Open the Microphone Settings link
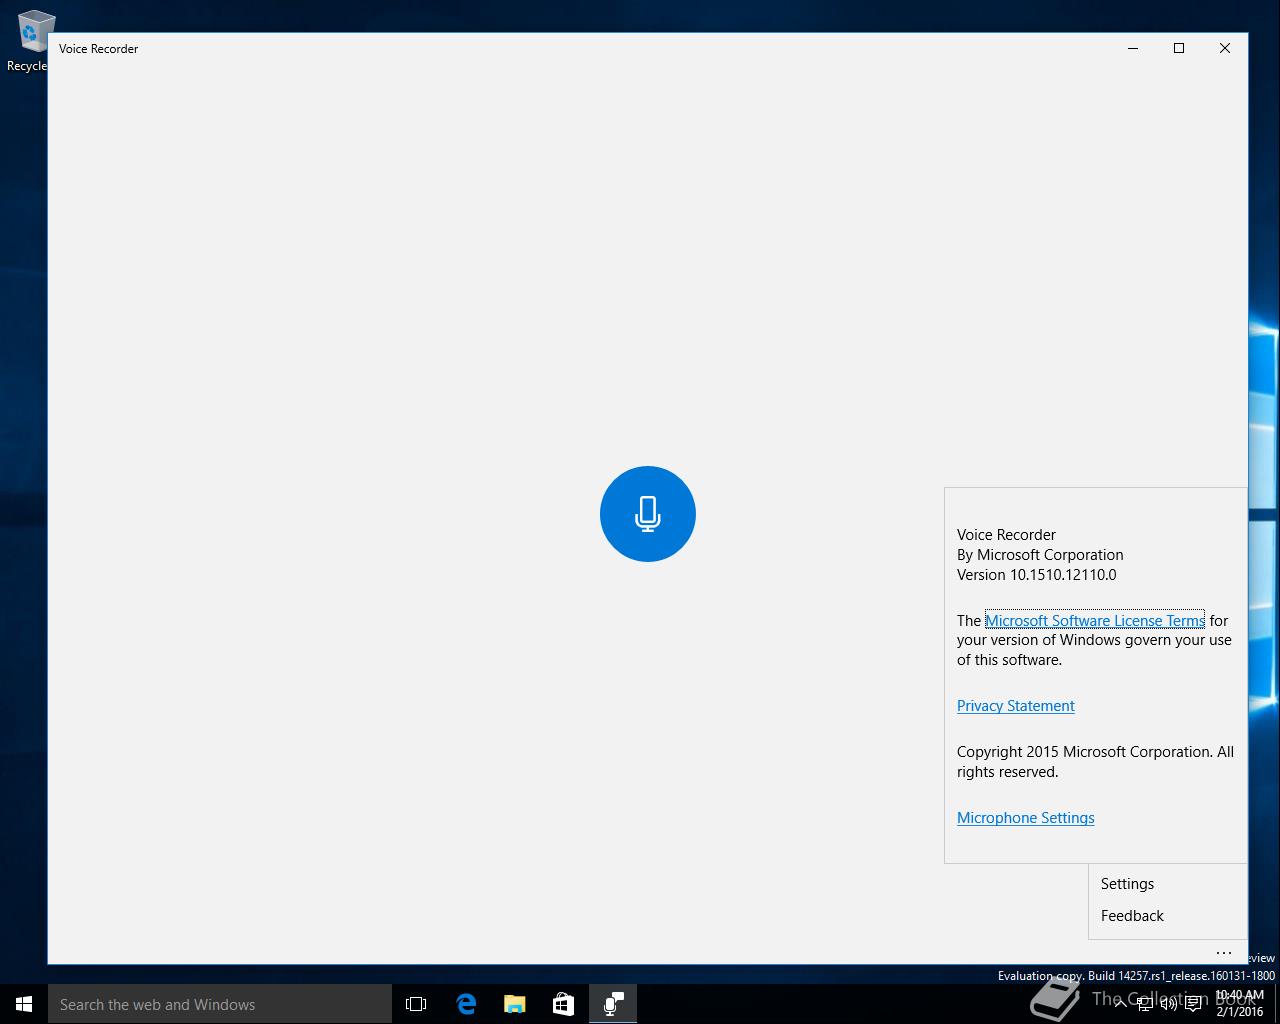This screenshot has width=1280, height=1024. point(1025,817)
